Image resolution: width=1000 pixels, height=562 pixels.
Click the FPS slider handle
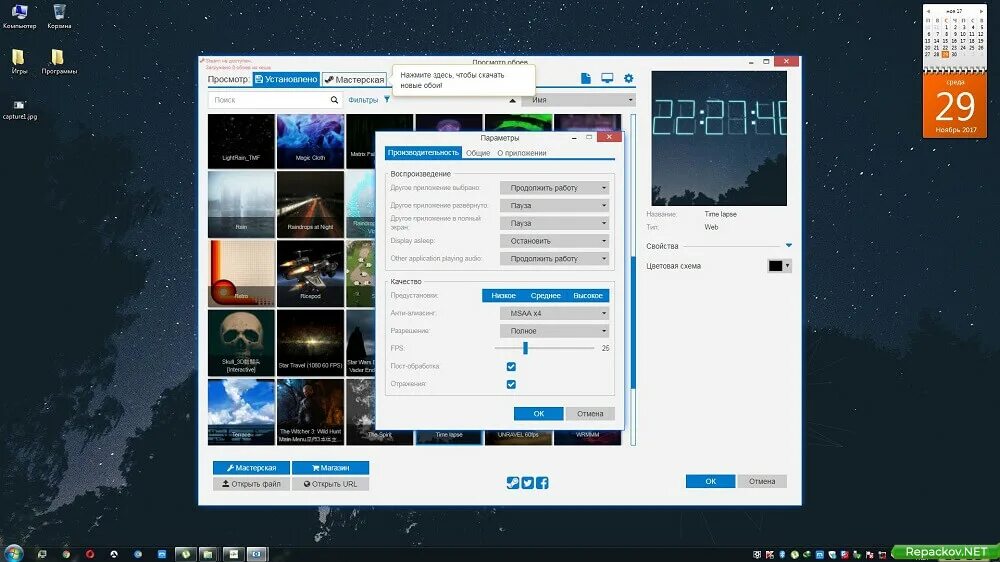pyautogui.click(x=526, y=348)
